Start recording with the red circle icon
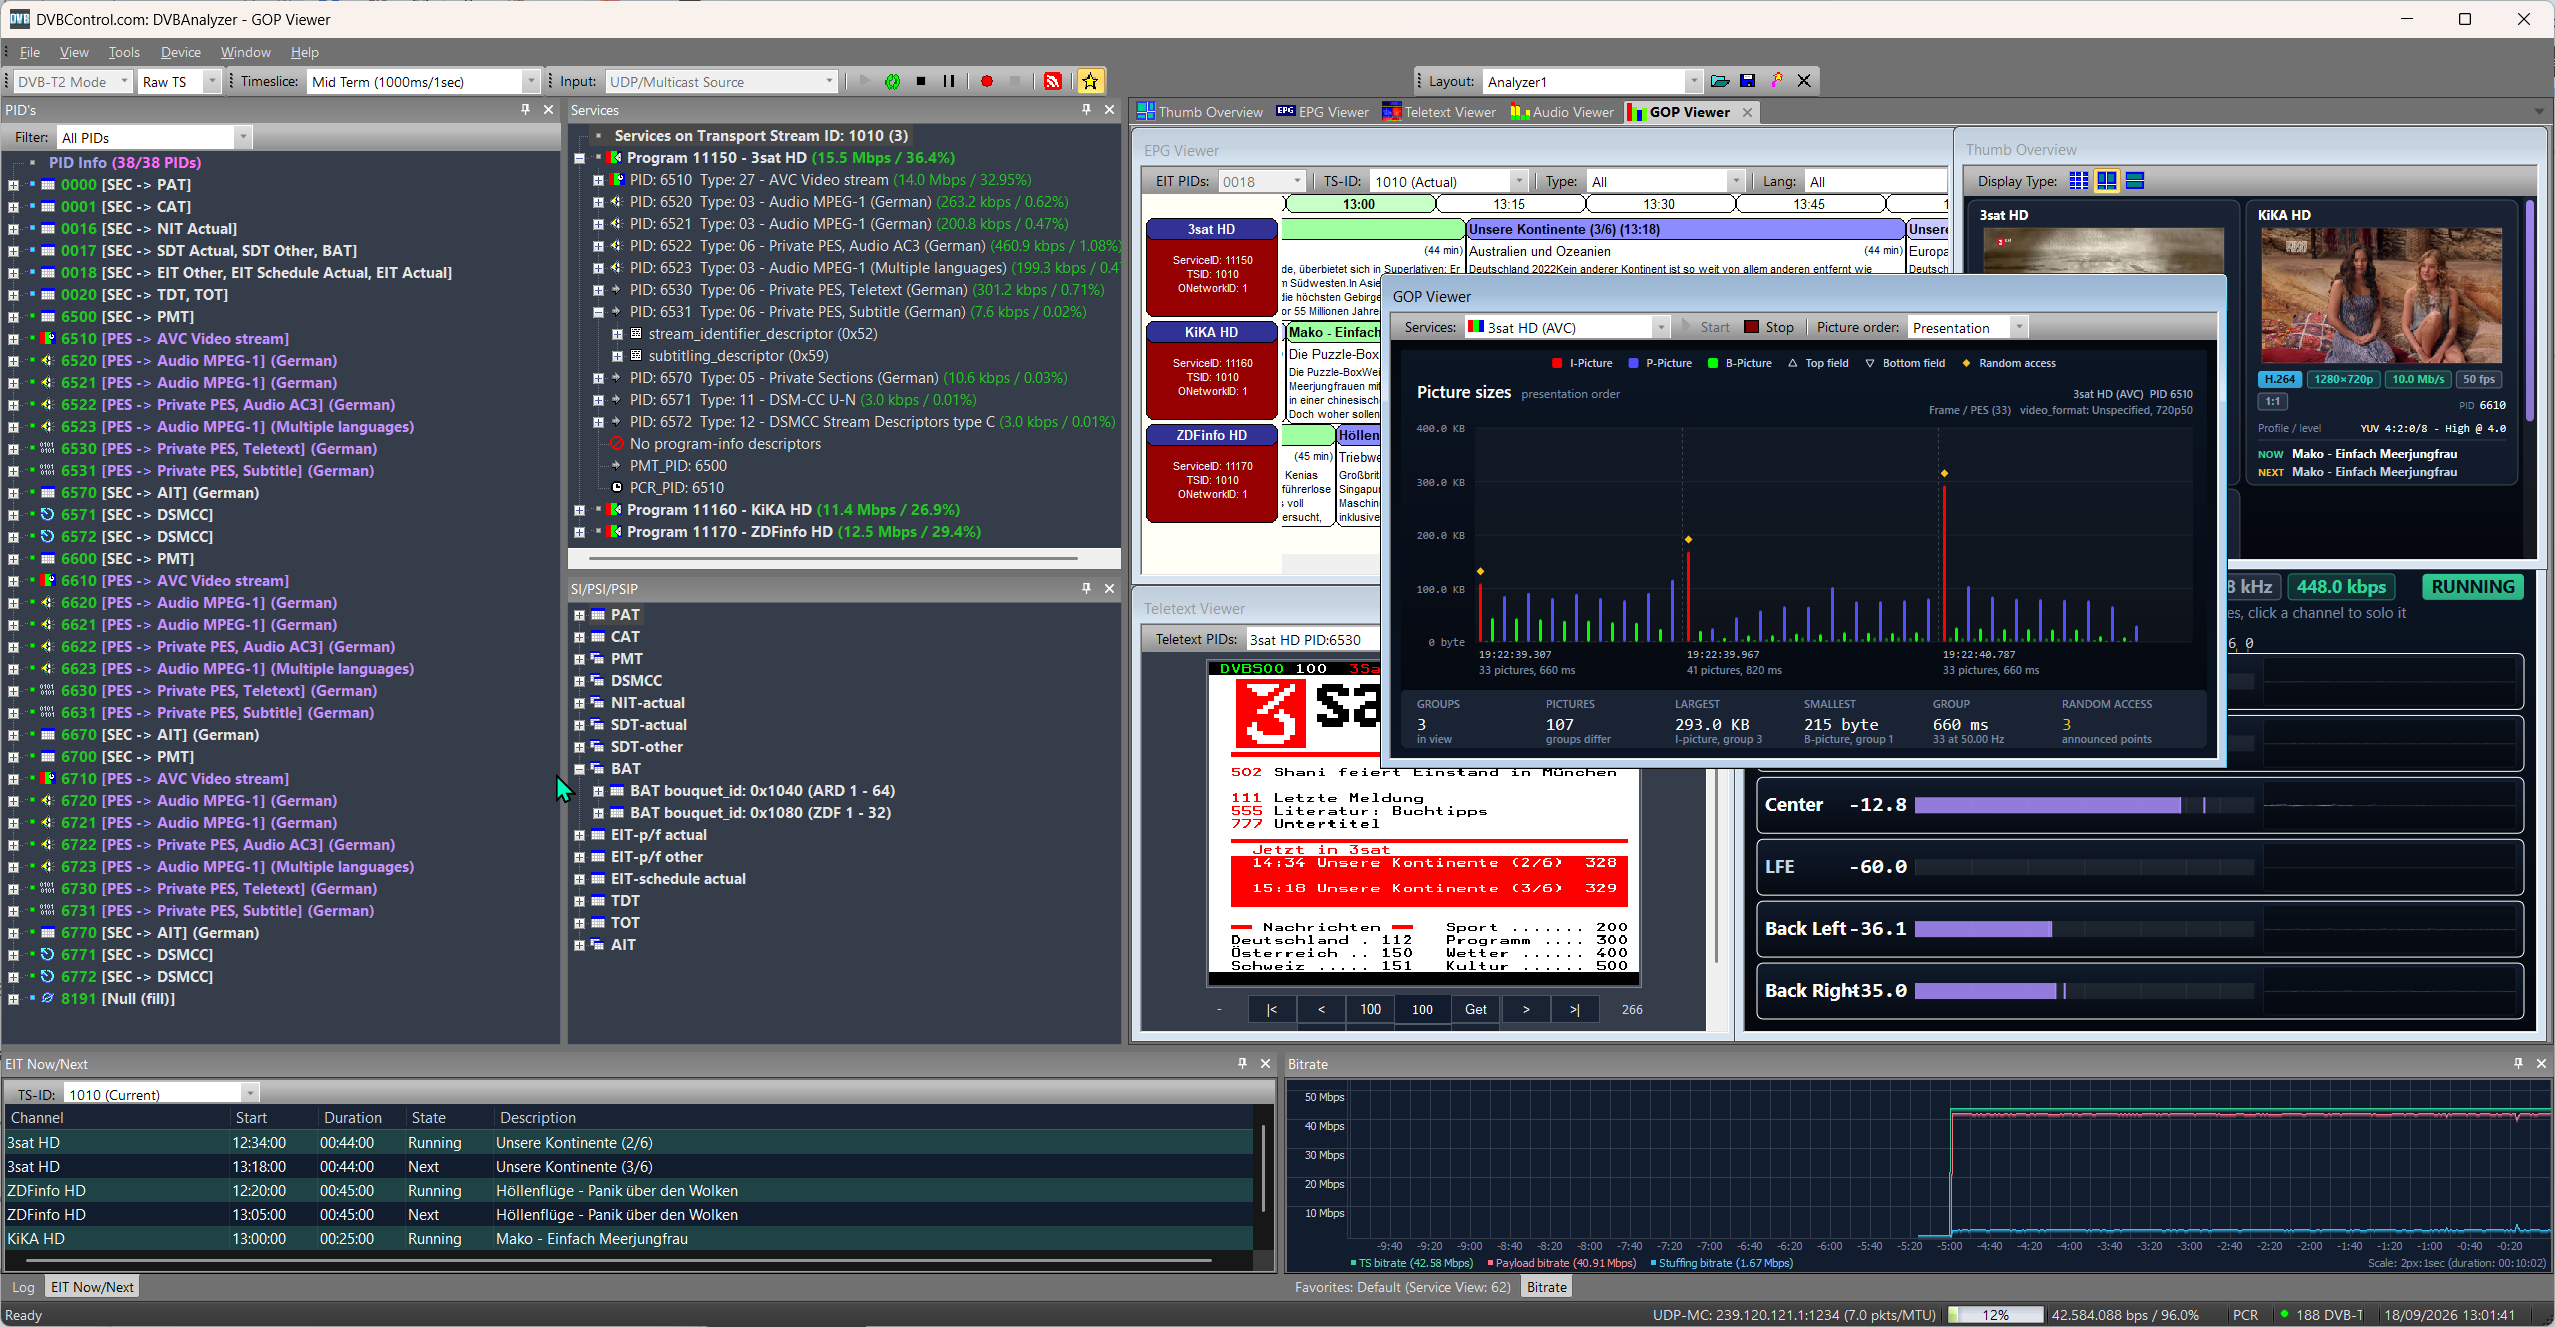This screenshot has width=2555, height=1327. (987, 82)
